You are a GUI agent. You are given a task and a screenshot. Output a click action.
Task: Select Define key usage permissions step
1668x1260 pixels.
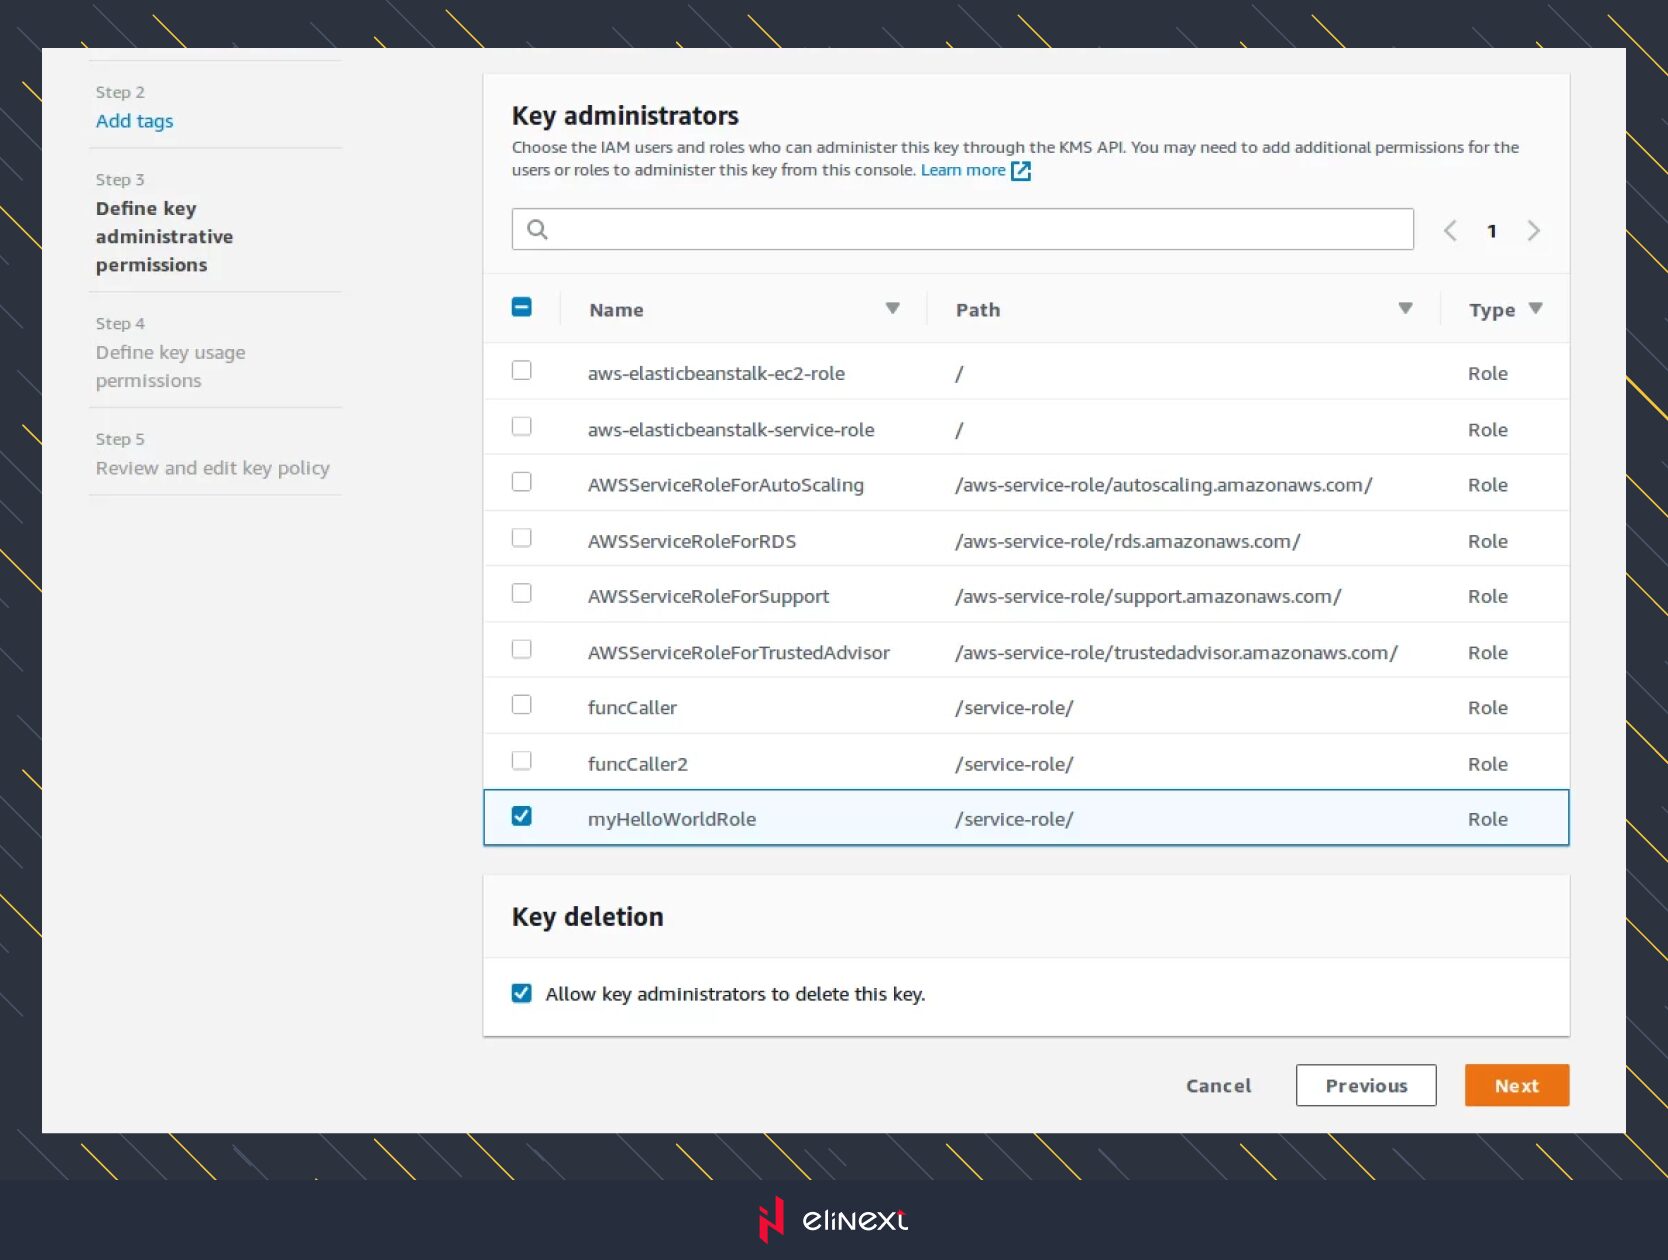(170, 366)
